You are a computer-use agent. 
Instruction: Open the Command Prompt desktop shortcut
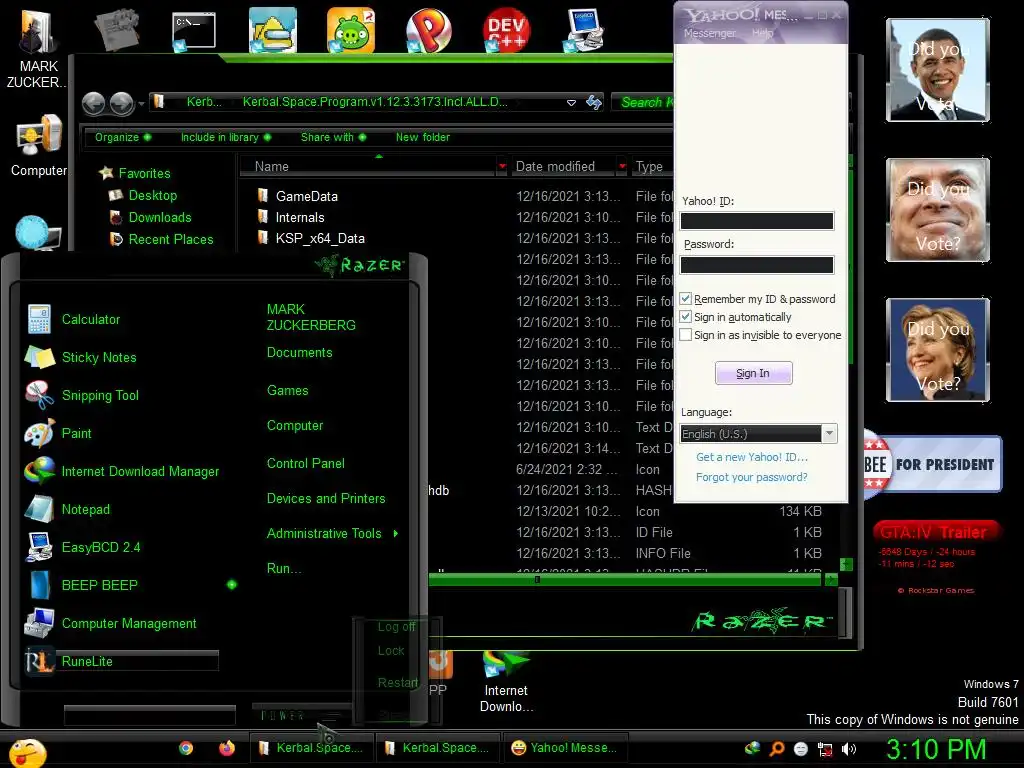point(194,30)
